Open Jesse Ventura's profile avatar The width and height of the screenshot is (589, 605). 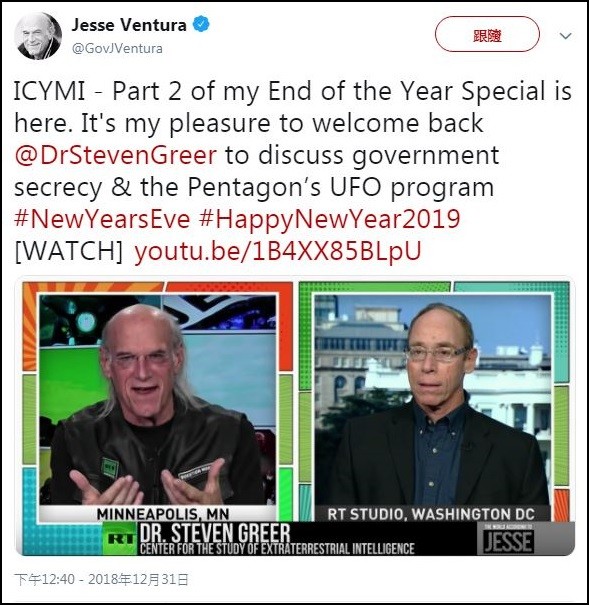38,36
